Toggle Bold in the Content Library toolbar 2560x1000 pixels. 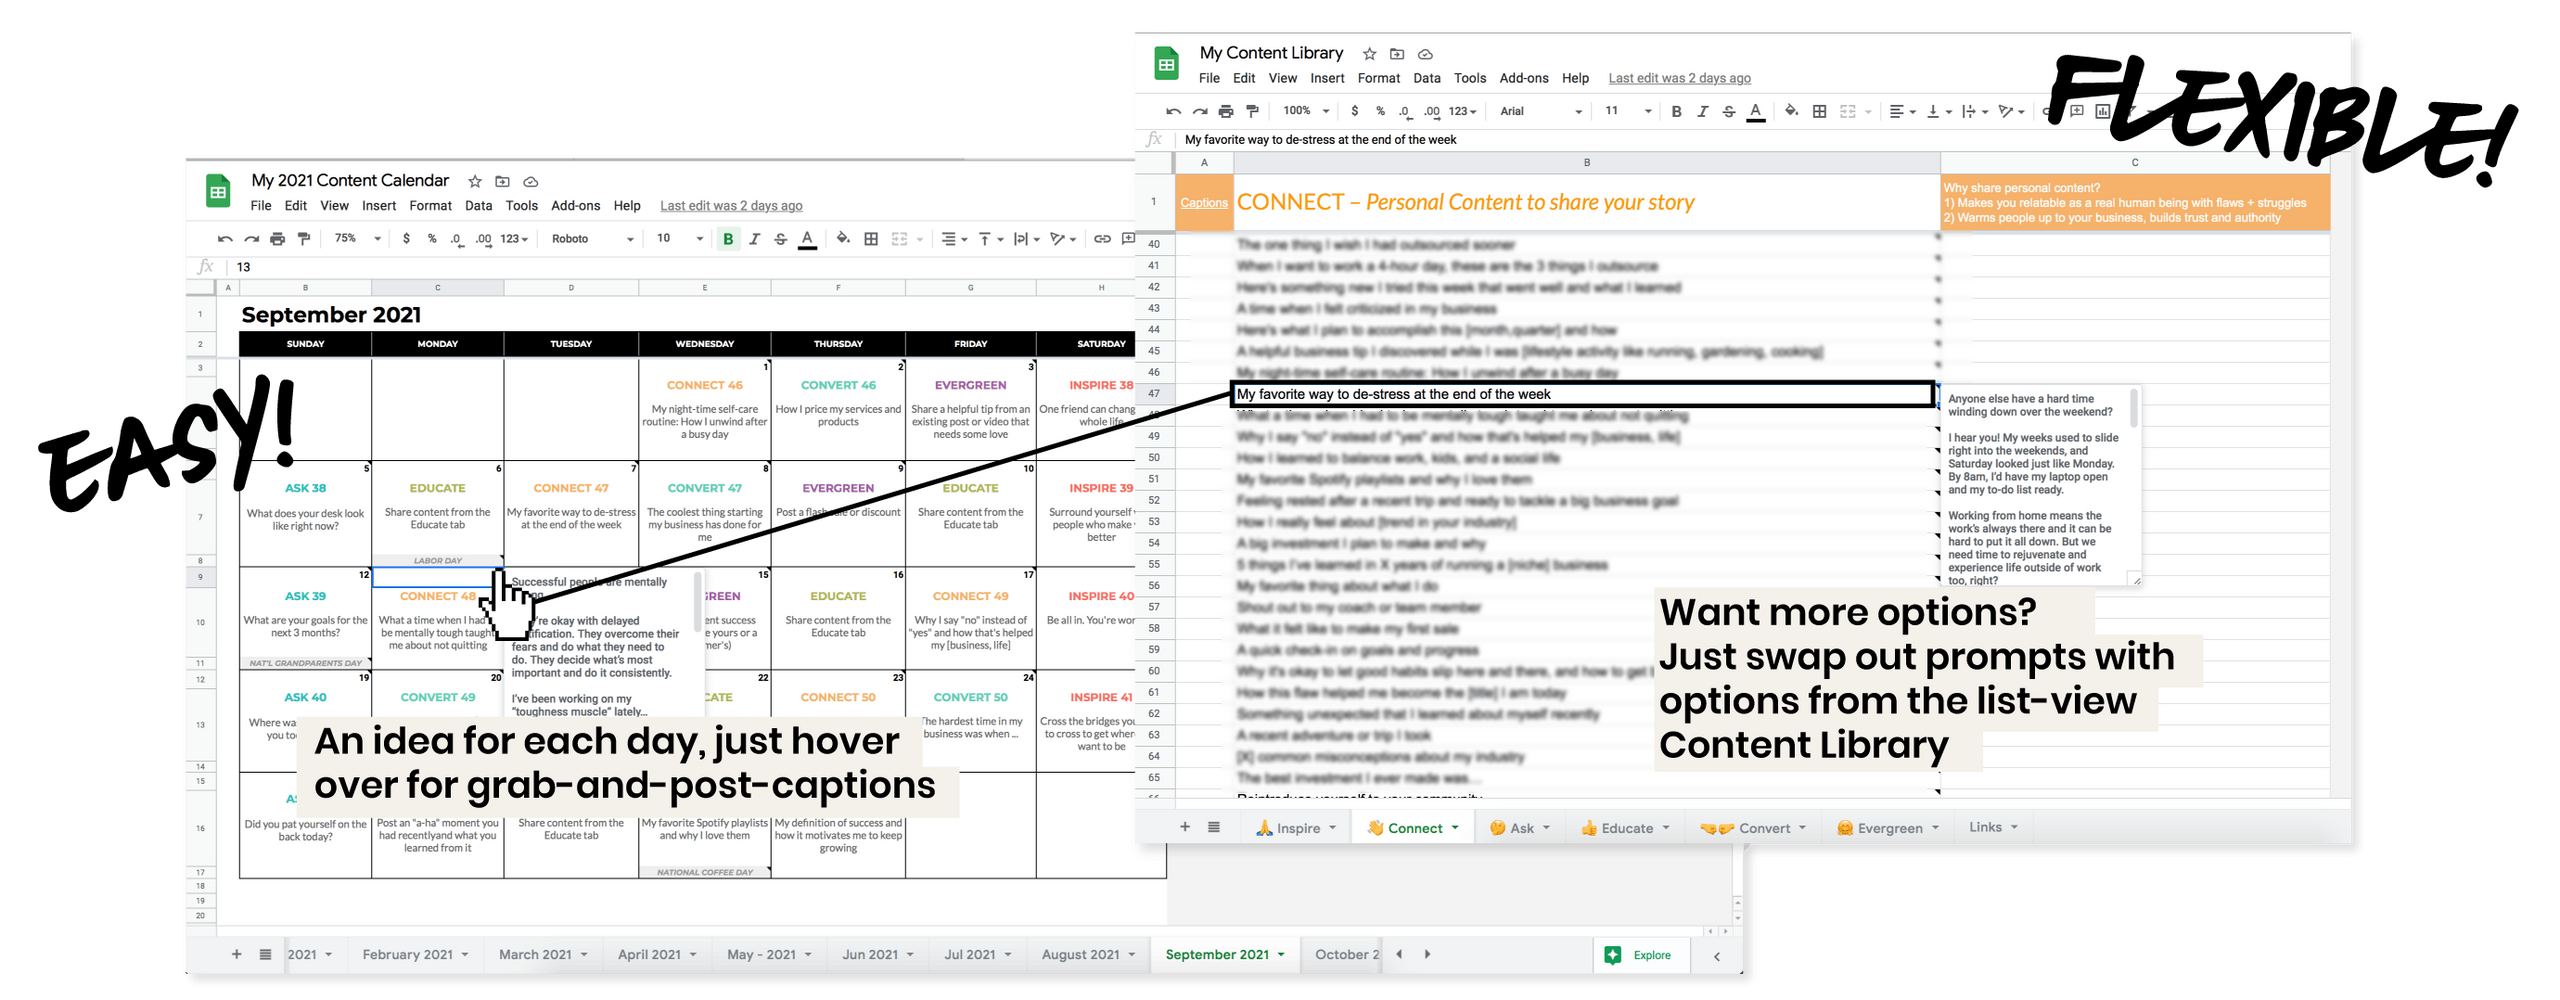1677,112
